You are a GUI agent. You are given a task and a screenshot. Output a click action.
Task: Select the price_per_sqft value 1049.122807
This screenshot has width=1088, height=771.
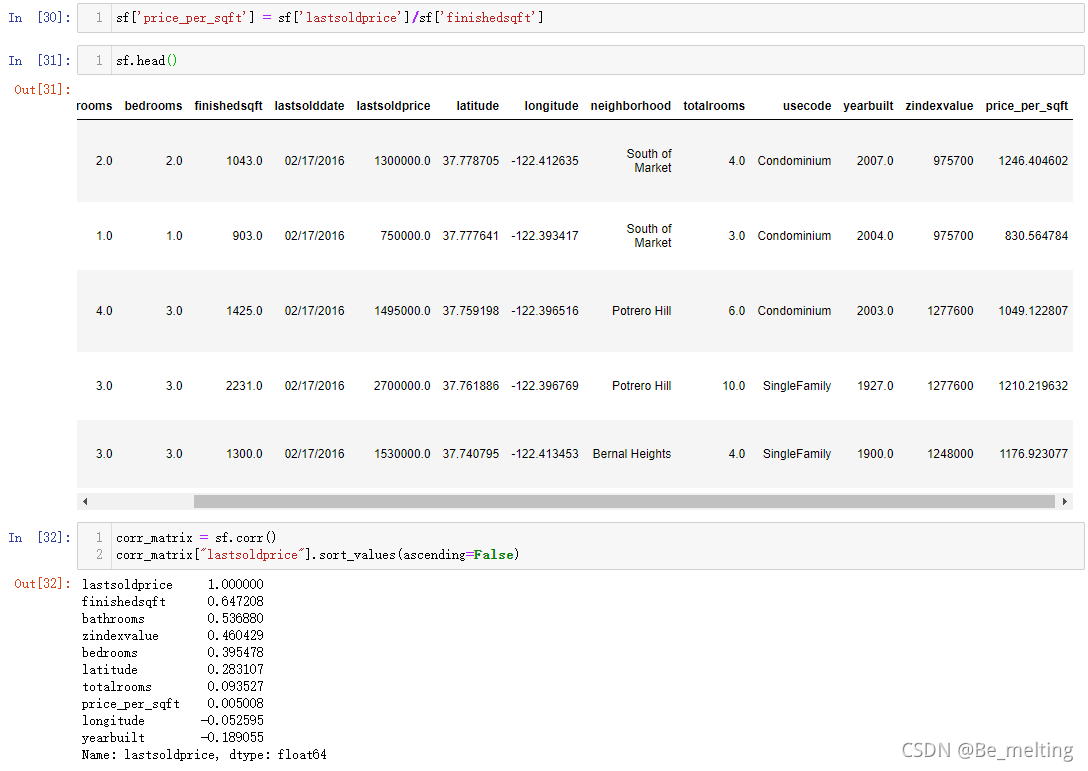click(1033, 310)
